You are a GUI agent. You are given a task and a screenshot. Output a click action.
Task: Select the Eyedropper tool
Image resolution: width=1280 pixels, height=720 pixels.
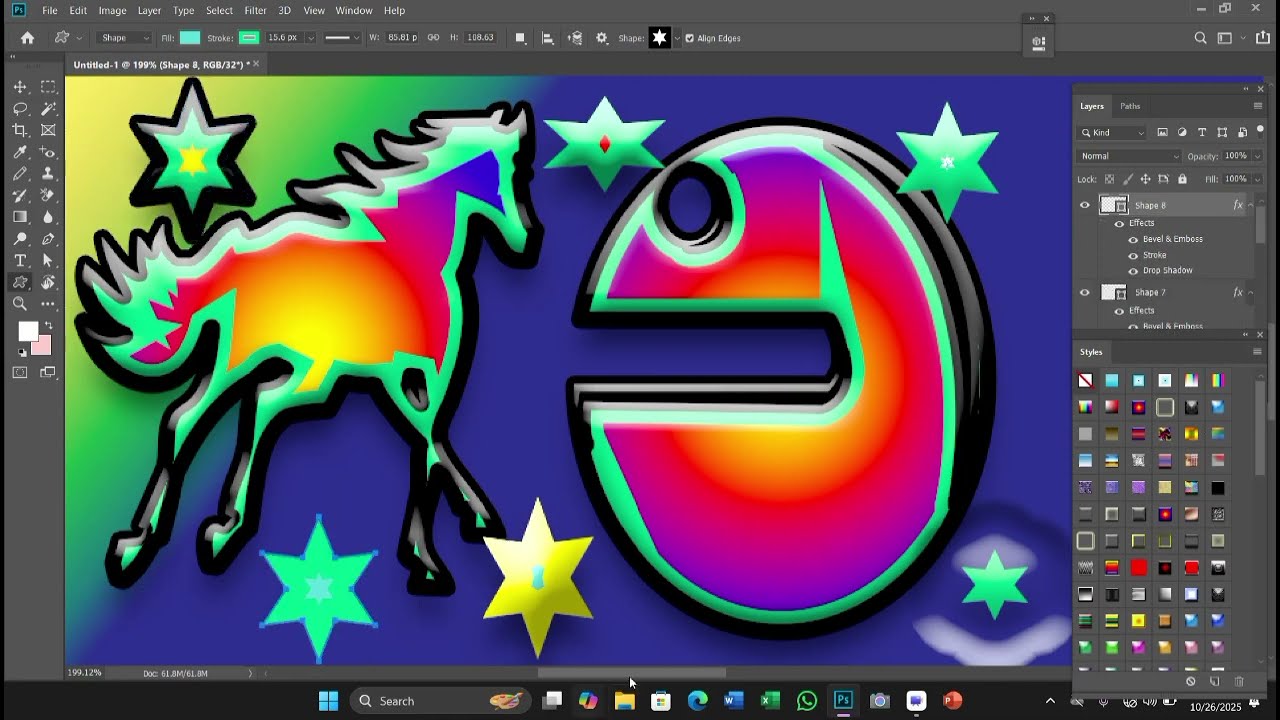[20, 152]
